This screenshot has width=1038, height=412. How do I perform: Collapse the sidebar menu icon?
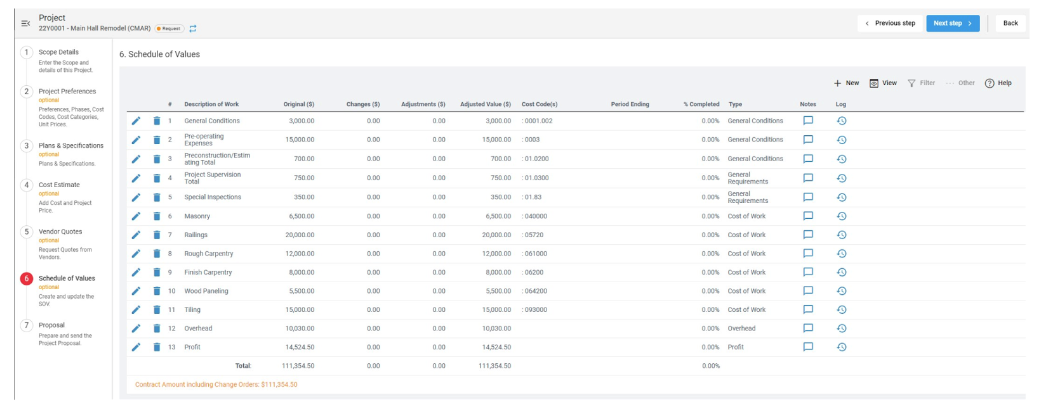(x=25, y=23)
